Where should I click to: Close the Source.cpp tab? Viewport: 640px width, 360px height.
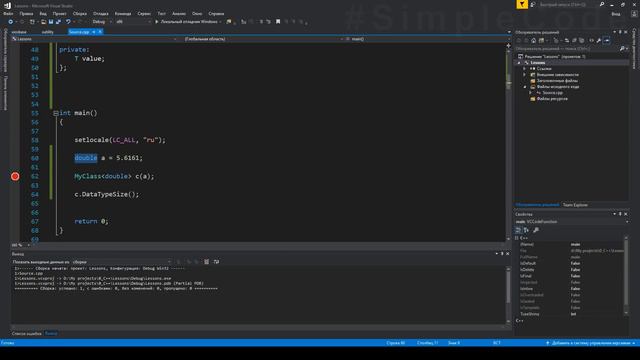click(100, 32)
